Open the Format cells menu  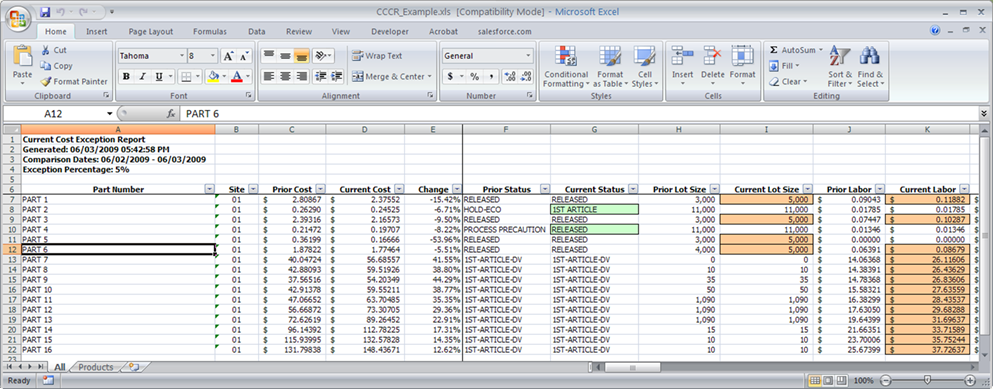(742, 65)
